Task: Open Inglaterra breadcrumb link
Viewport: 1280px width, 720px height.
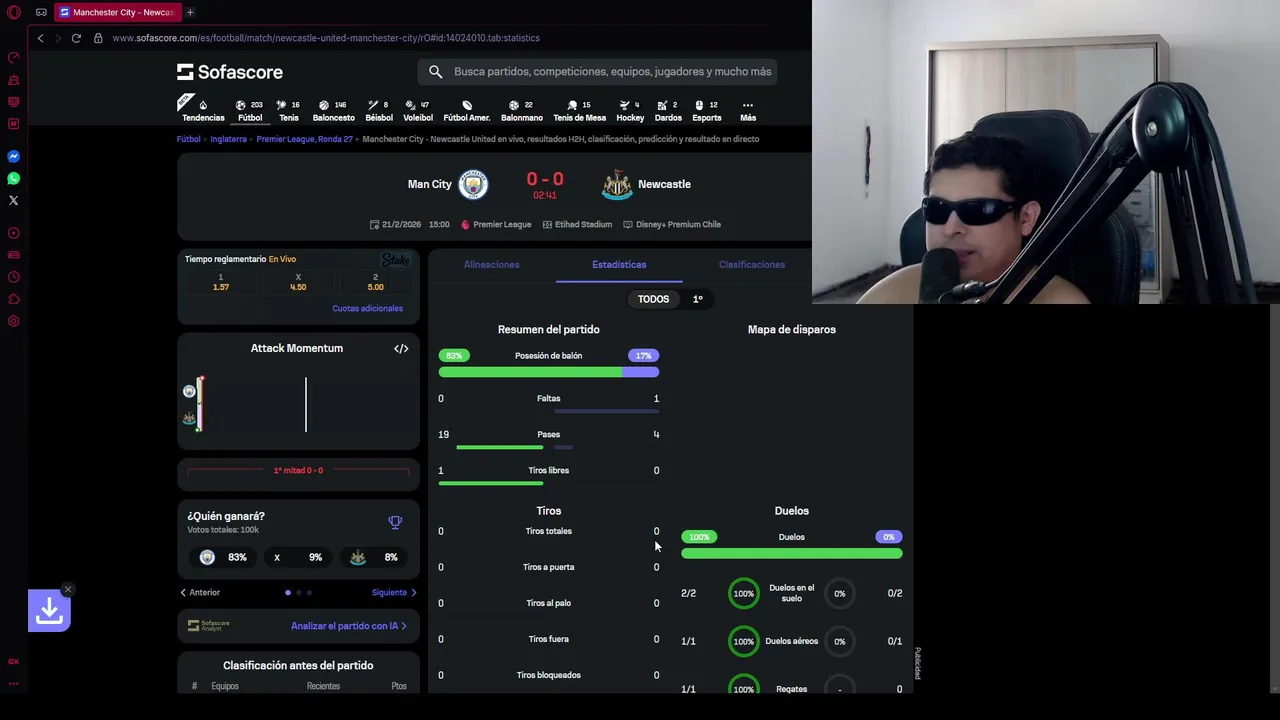Action: coord(228,139)
